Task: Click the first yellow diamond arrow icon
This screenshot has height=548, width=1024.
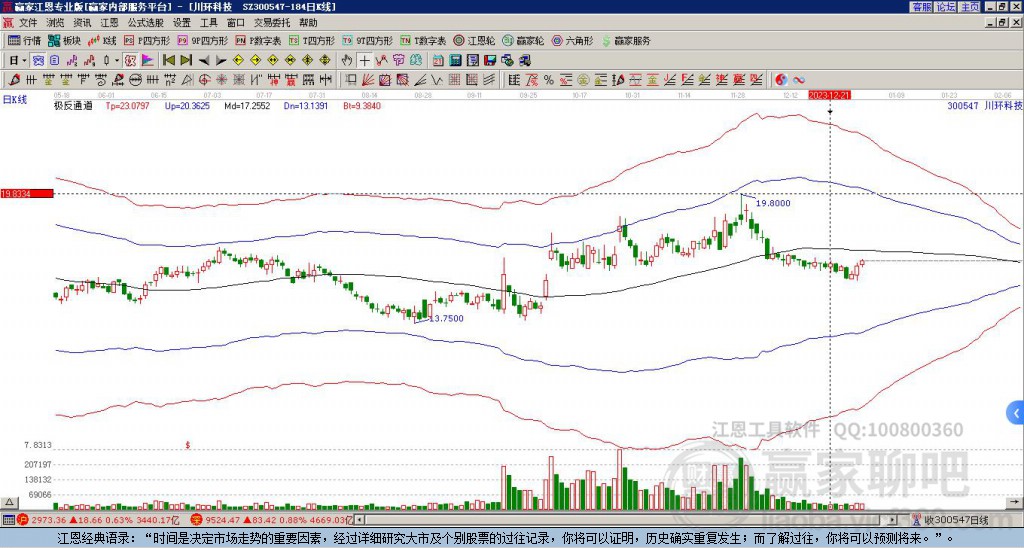Action: [238, 61]
